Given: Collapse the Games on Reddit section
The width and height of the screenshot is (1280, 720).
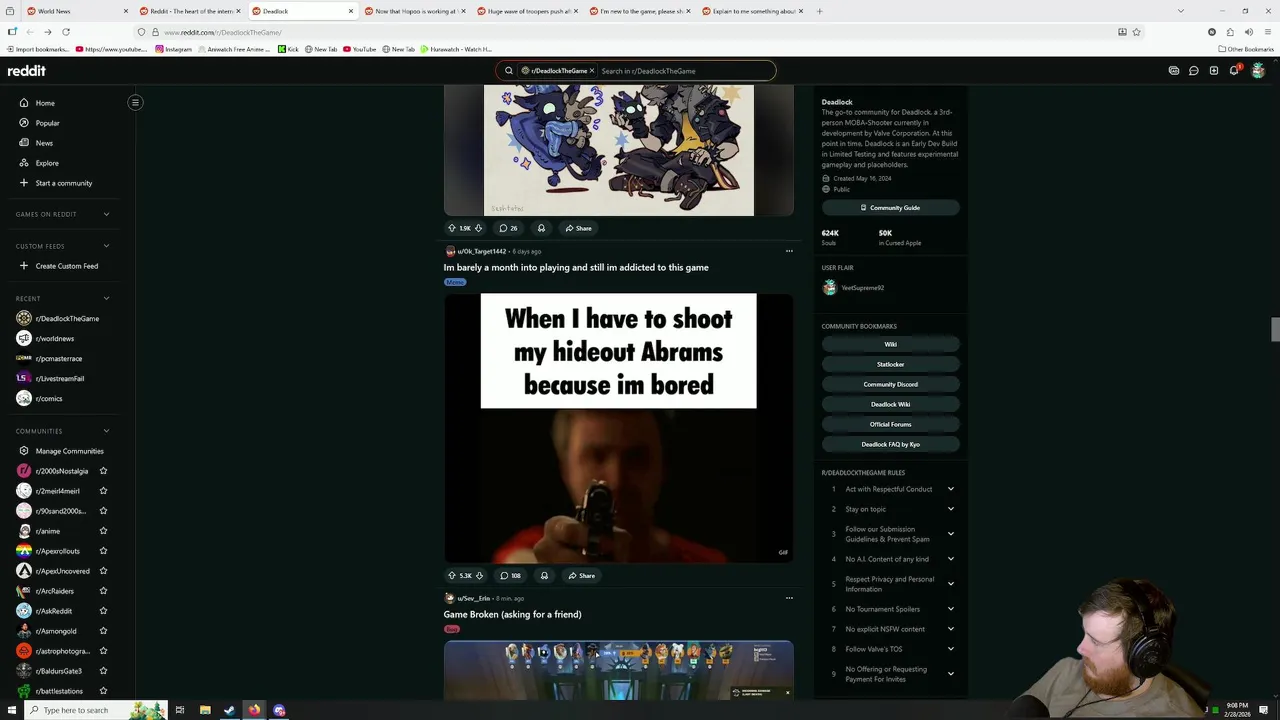Looking at the screenshot, I should [106, 214].
